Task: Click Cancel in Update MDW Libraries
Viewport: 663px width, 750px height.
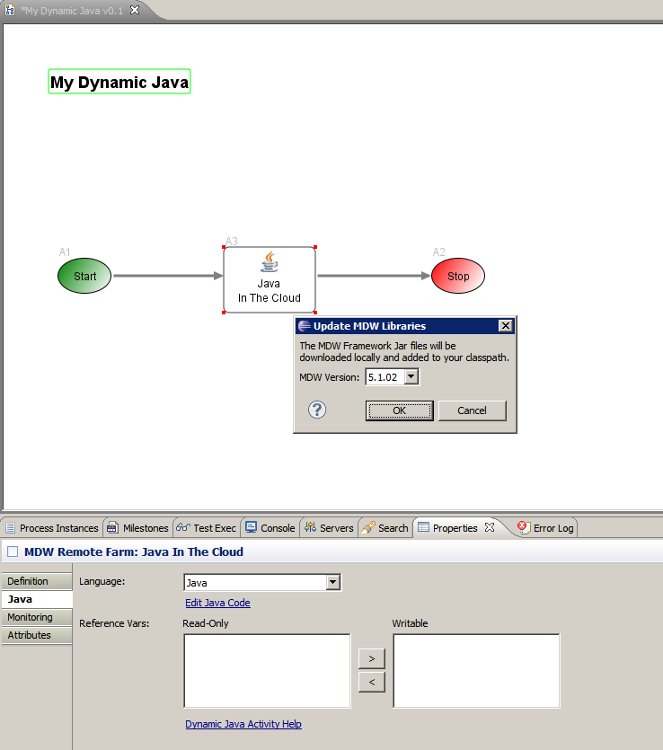Action: coord(472,410)
